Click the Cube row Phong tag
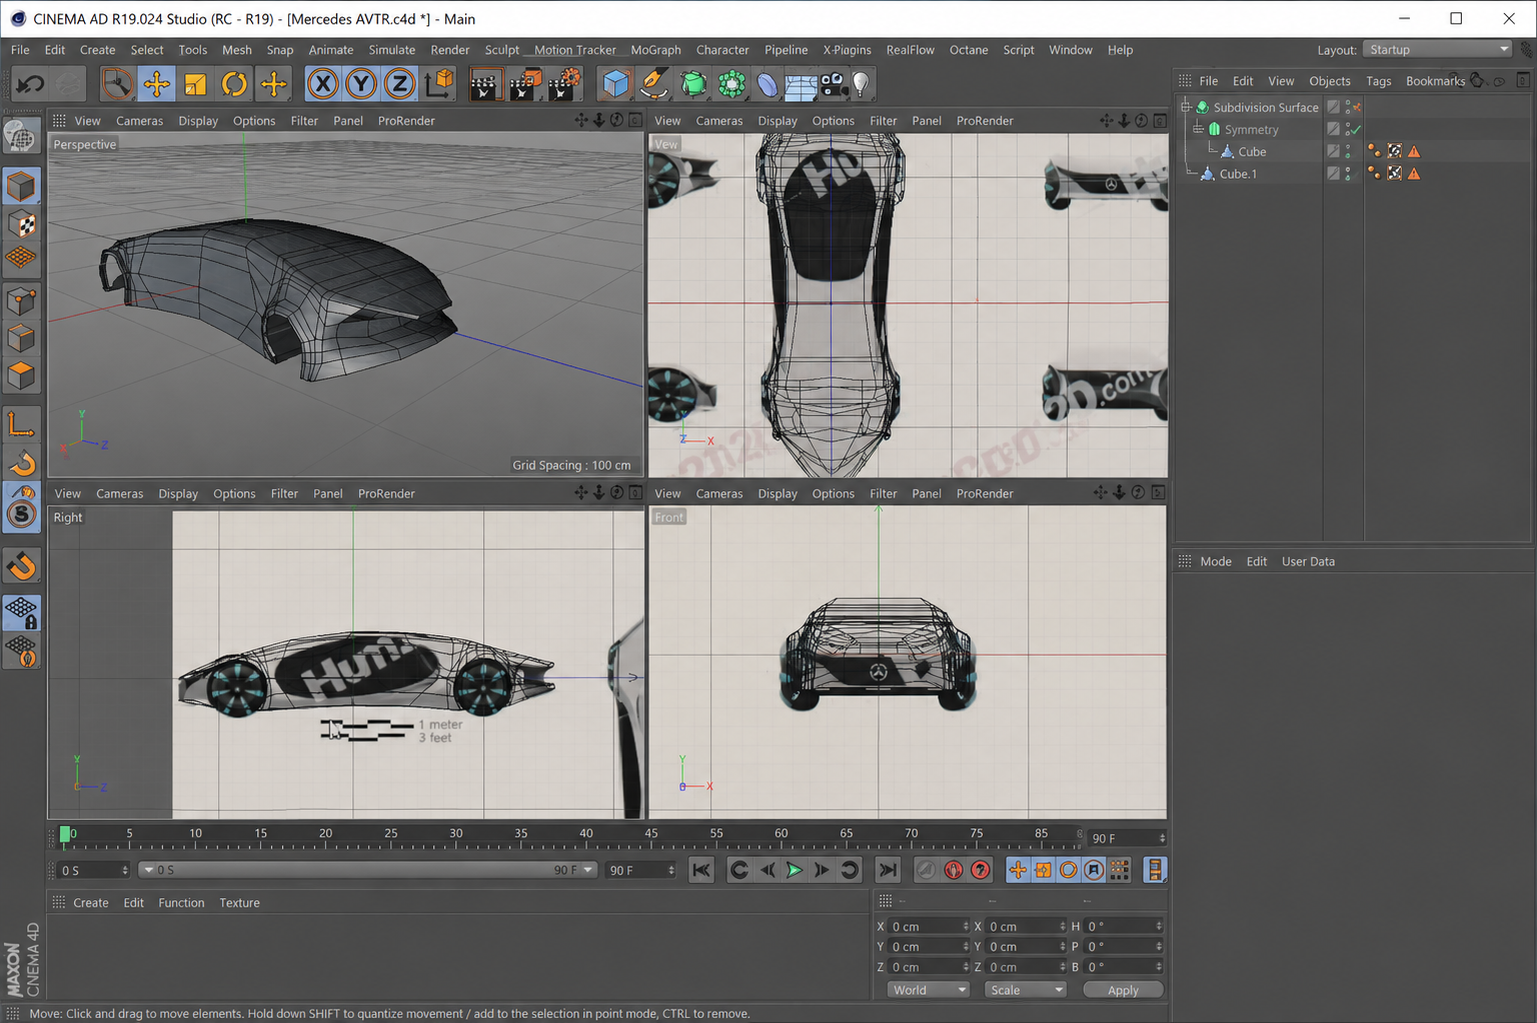The image size is (1537, 1023). 1374,151
